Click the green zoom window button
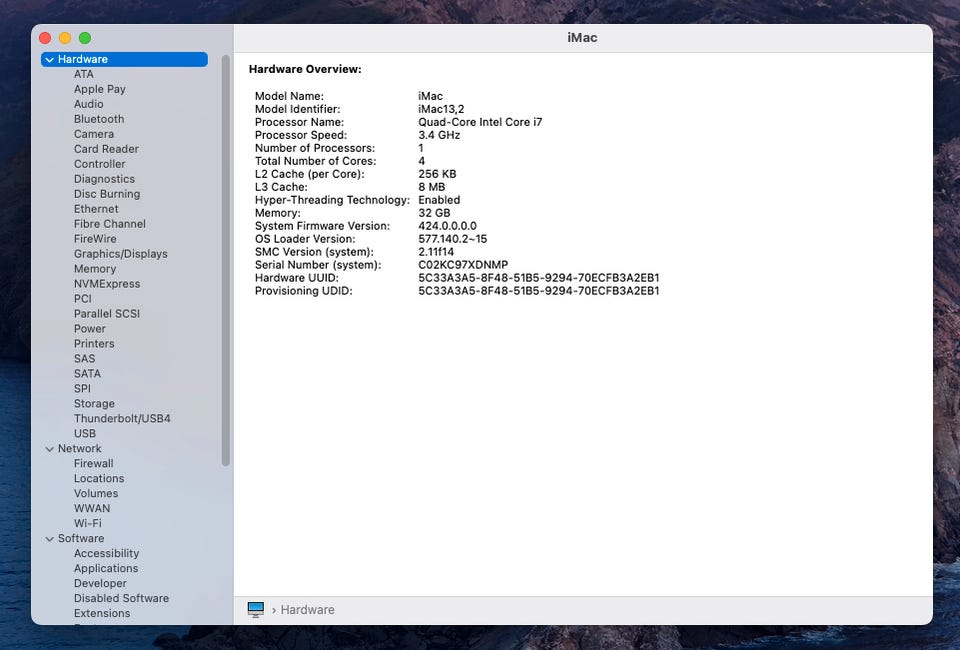Screen dimensions: 960x650 coord(85,38)
